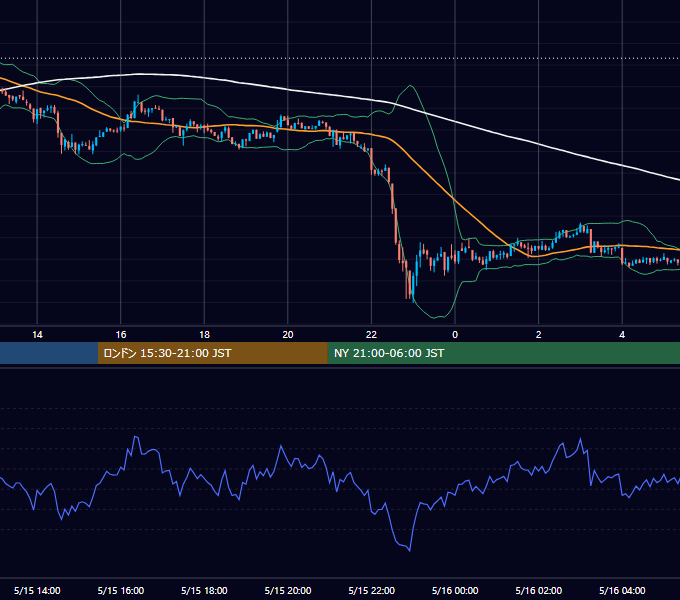Click the 20 hour label on price chart axis
The height and width of the screenshot is (600, 680).
pos(288,335)
